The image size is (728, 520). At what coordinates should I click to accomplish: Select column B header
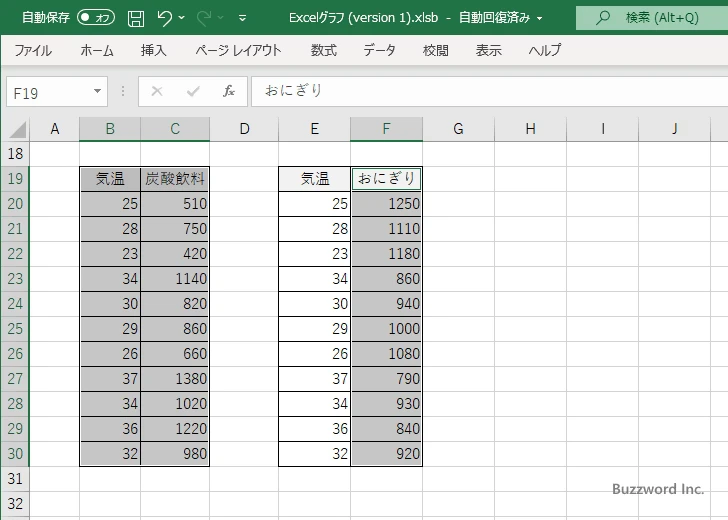[110, 129]
